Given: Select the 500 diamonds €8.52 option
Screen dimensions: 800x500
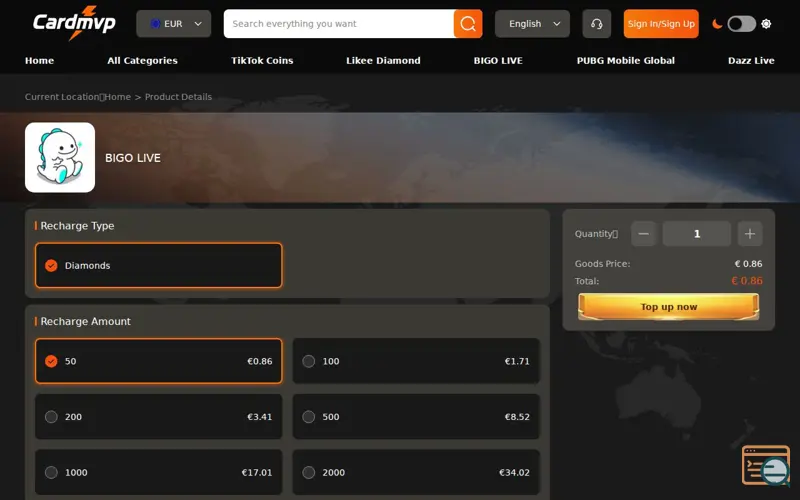Looking at the screenshot, I should tap(416, 417).
